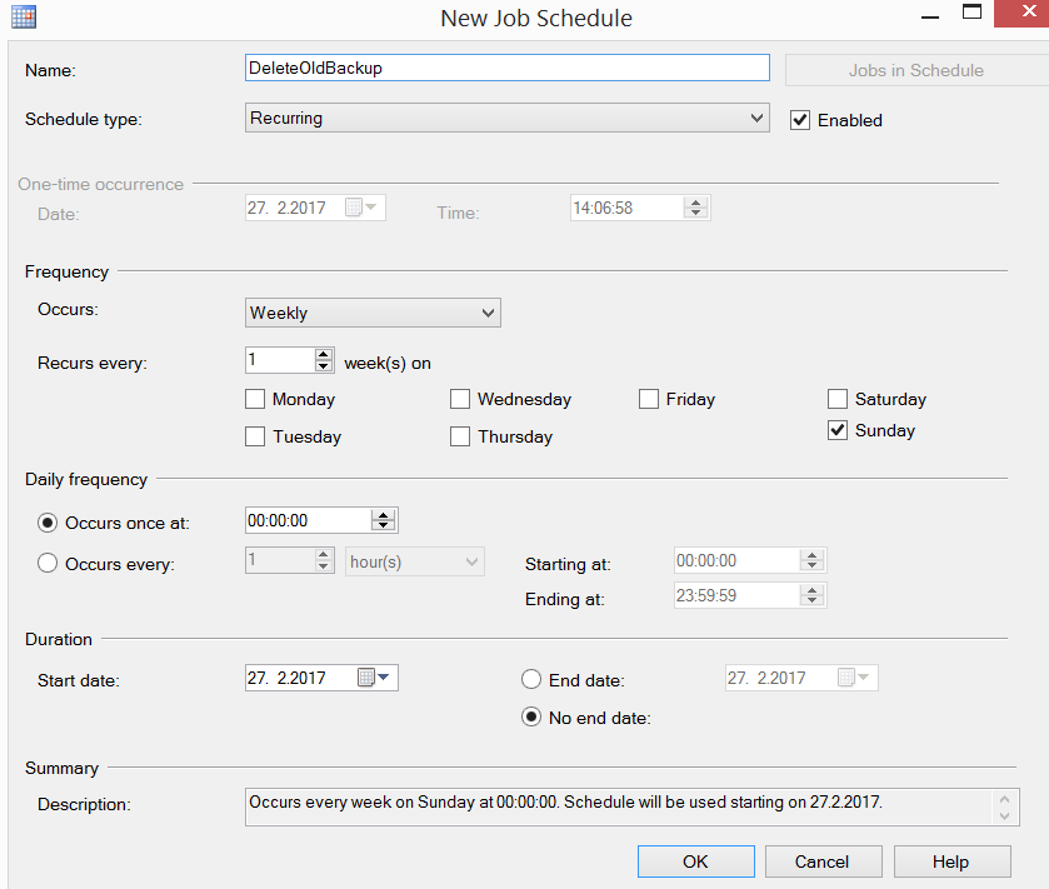Check the Wednesday checkbox

(x=460, y=399)
